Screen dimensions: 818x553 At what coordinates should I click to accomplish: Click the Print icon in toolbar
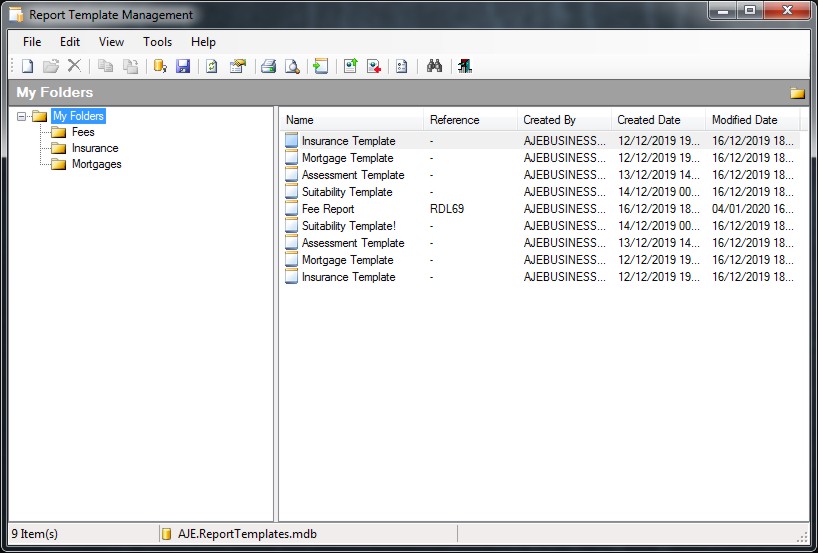tap(268, 66)
